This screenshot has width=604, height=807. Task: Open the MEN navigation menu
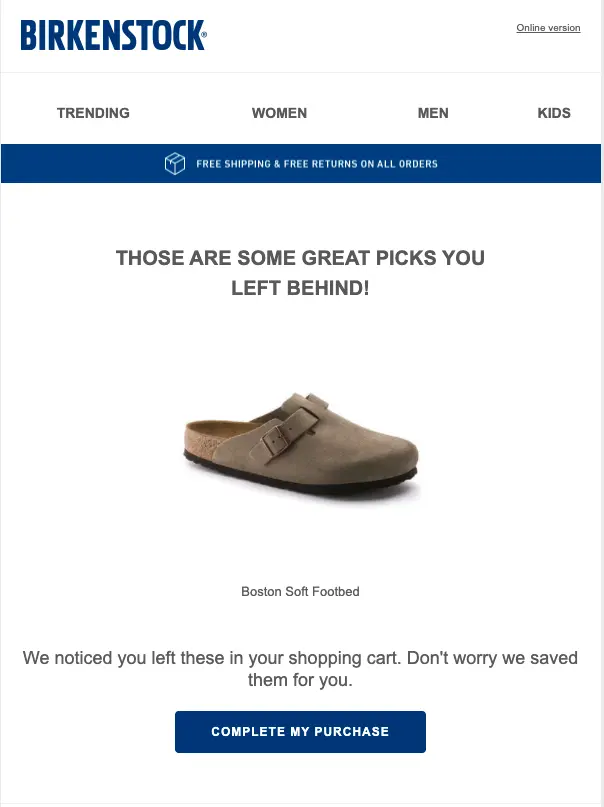coord(433,113)
